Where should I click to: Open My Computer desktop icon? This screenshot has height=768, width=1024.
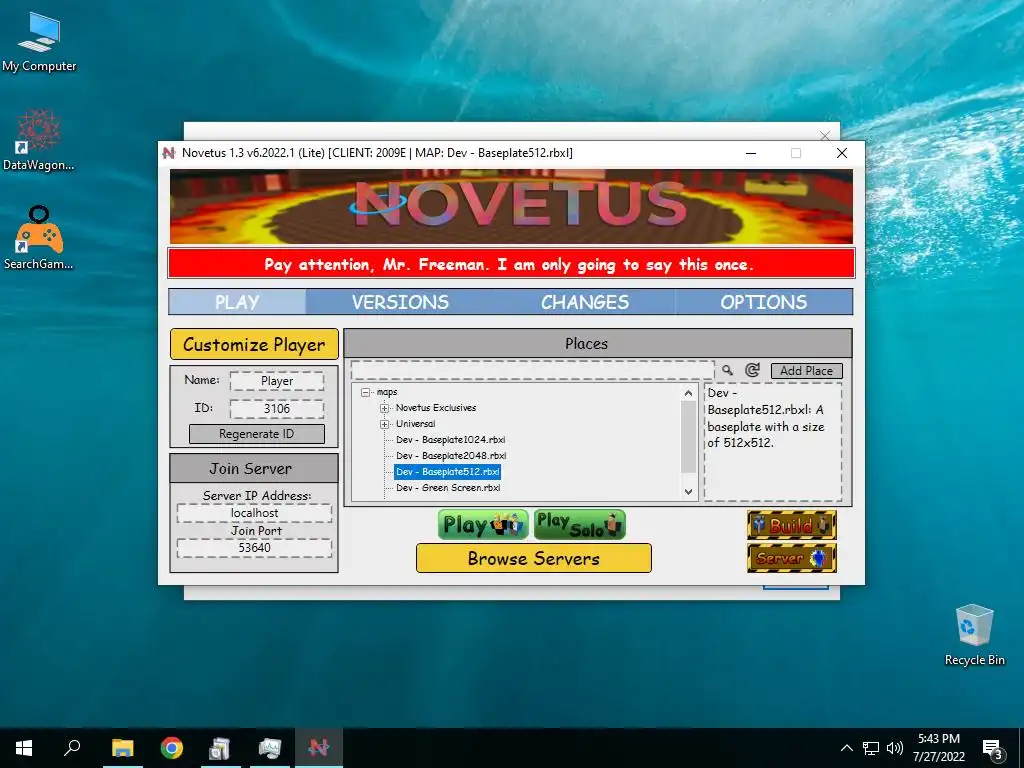click(39, 41)
